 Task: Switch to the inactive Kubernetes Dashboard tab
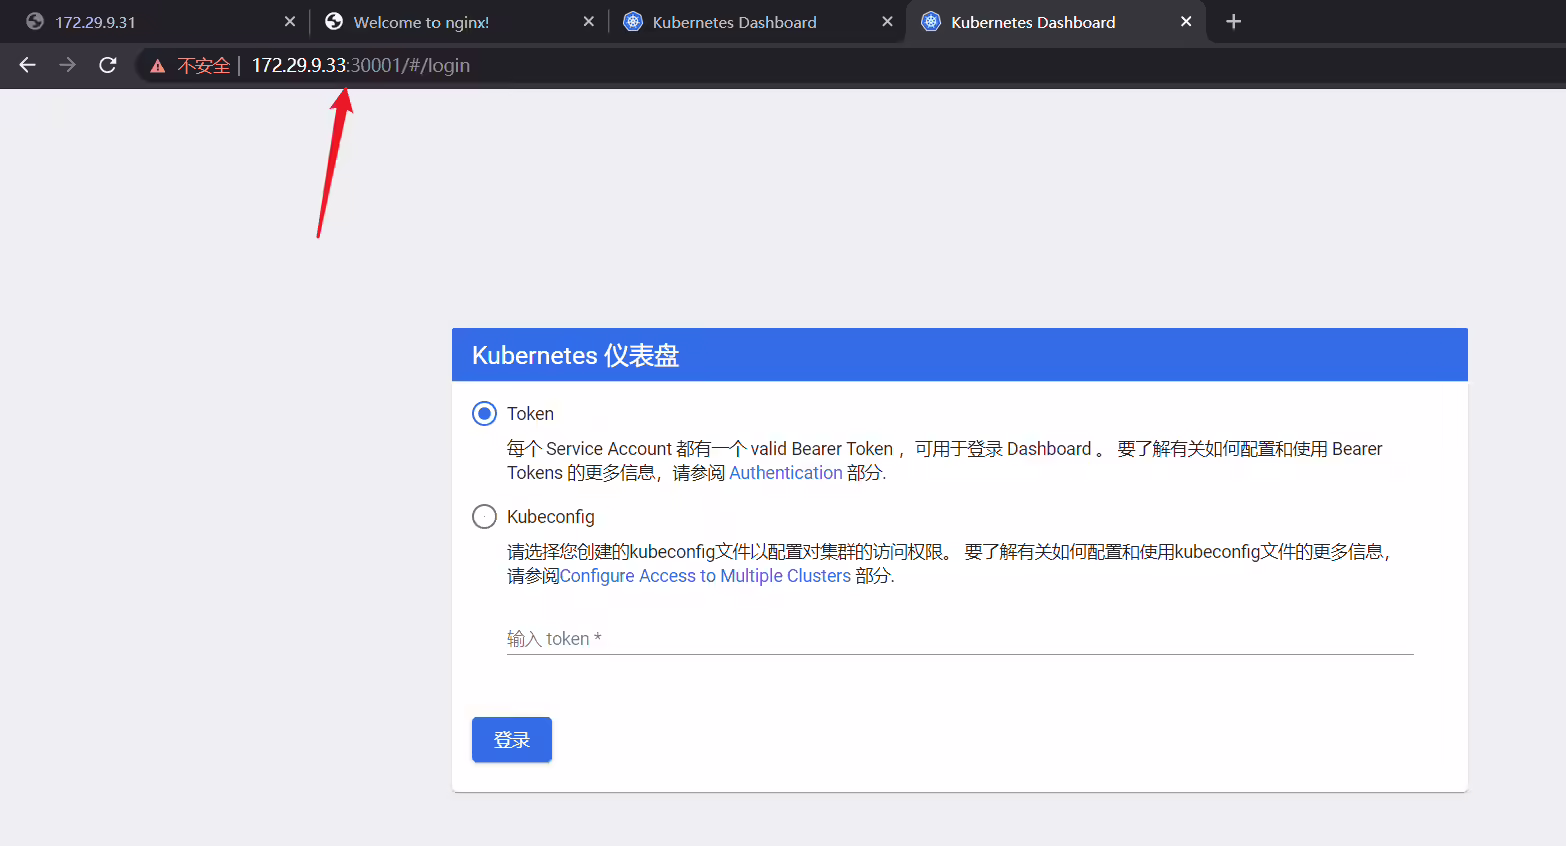[734, 22]
